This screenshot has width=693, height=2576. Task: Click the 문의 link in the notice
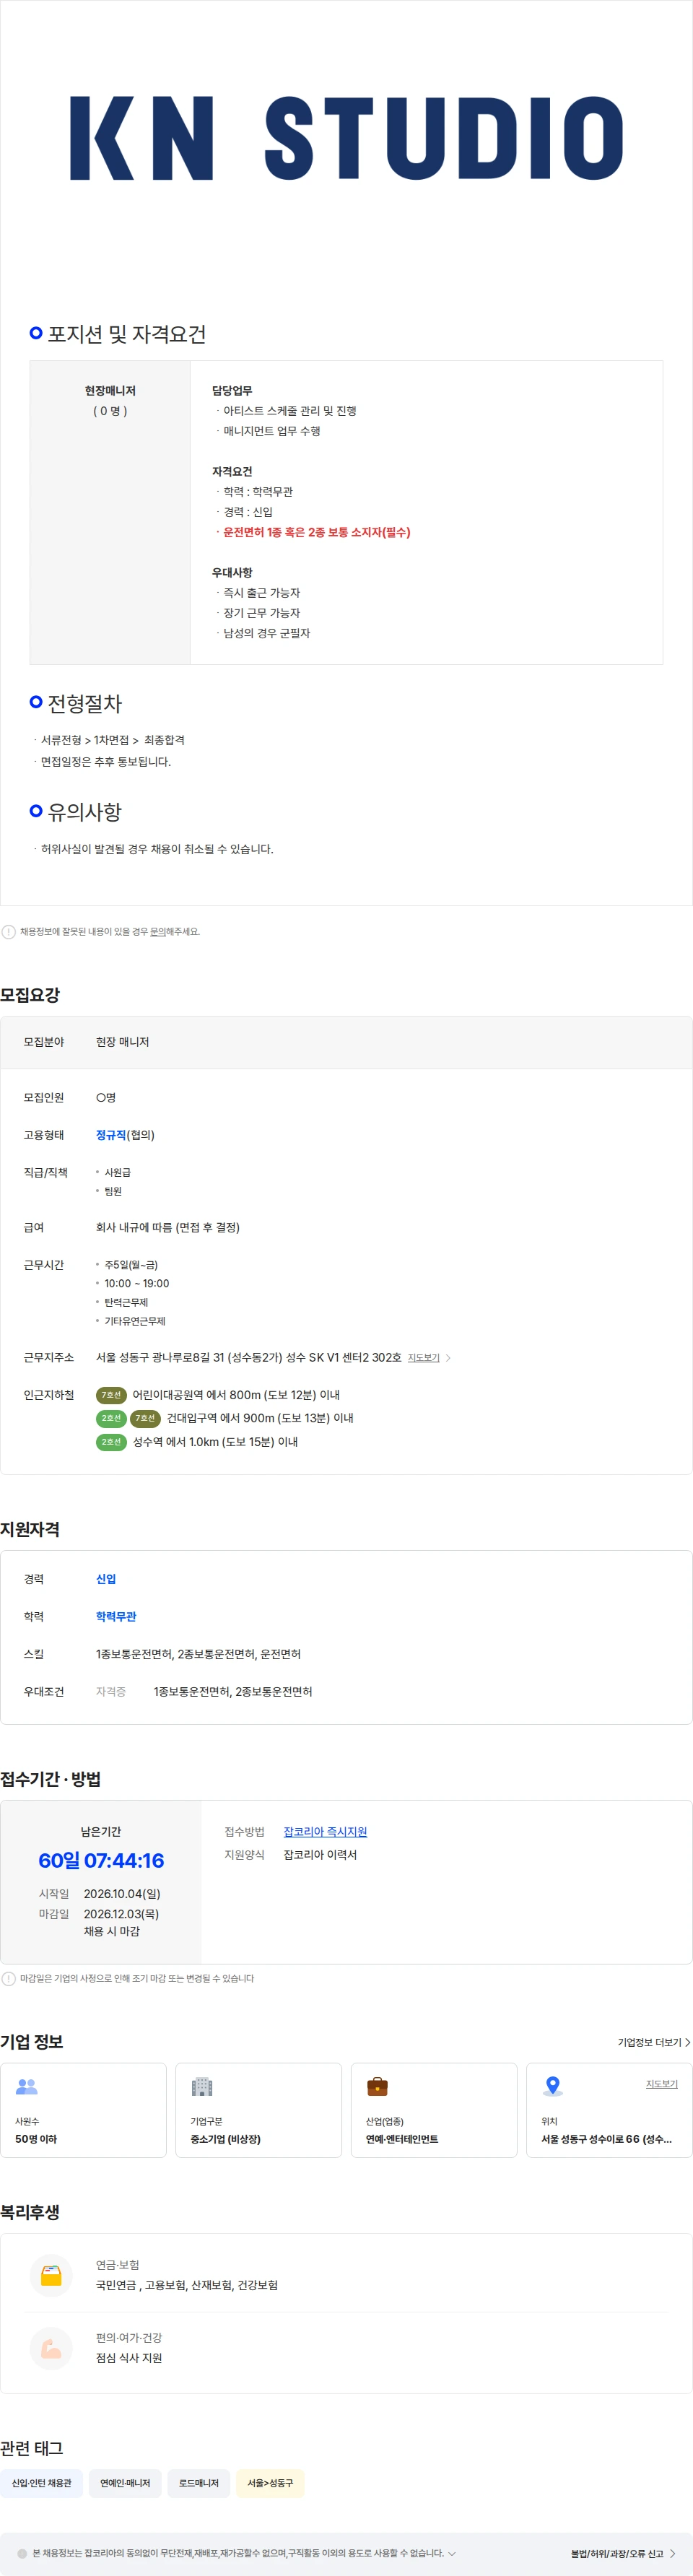click(x=157, y=931)
